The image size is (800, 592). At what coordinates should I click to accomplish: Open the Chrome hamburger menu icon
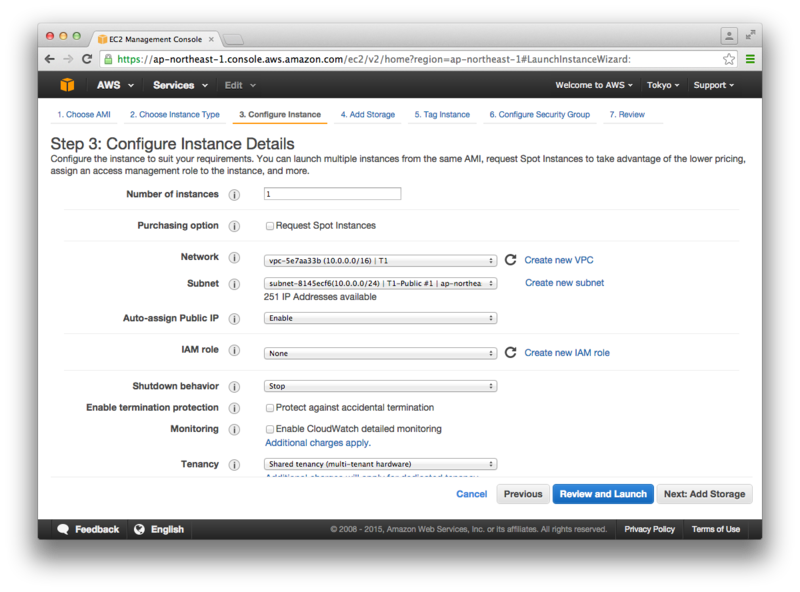(750, 59)
